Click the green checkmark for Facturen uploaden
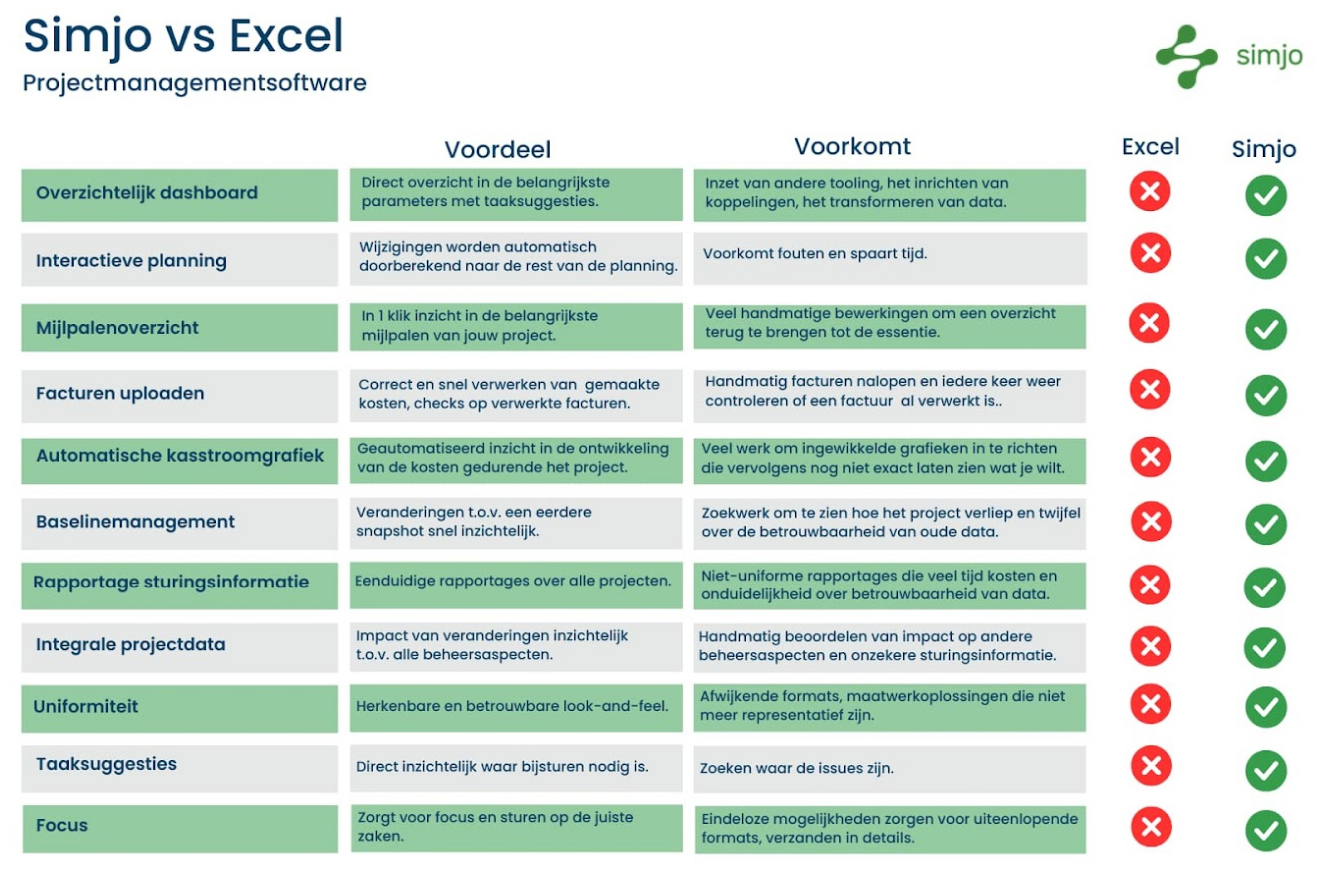The image size is (1340, 880). tap(1265, 395)
